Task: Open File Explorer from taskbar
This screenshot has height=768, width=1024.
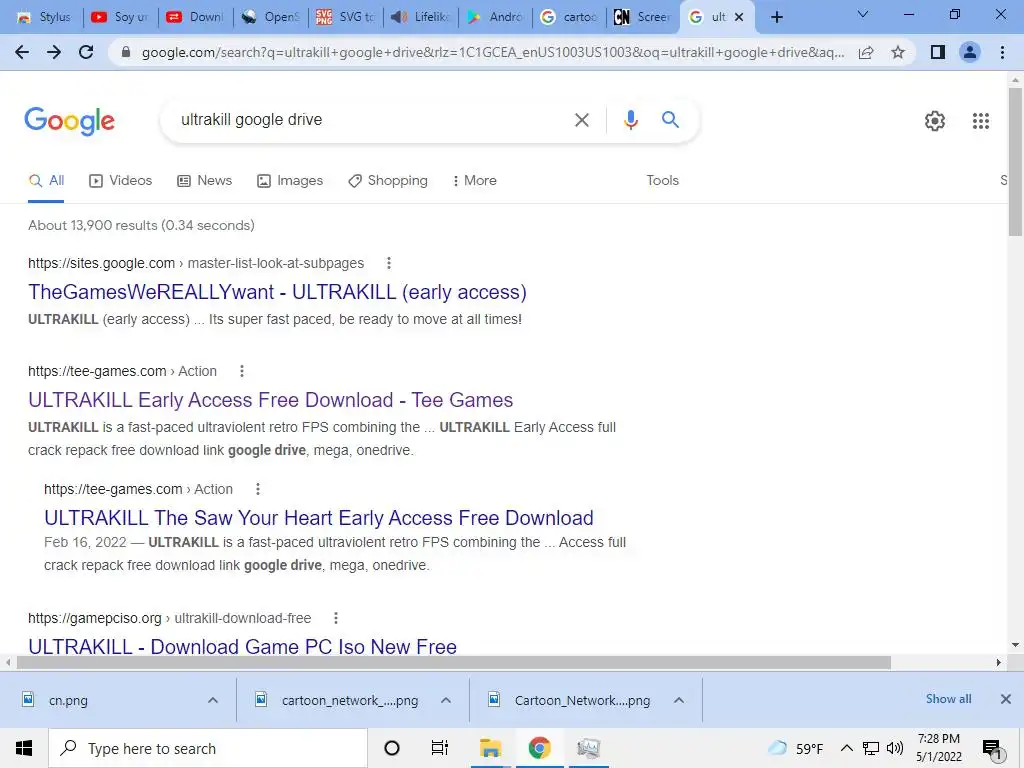Action: (x=490, y=748)
